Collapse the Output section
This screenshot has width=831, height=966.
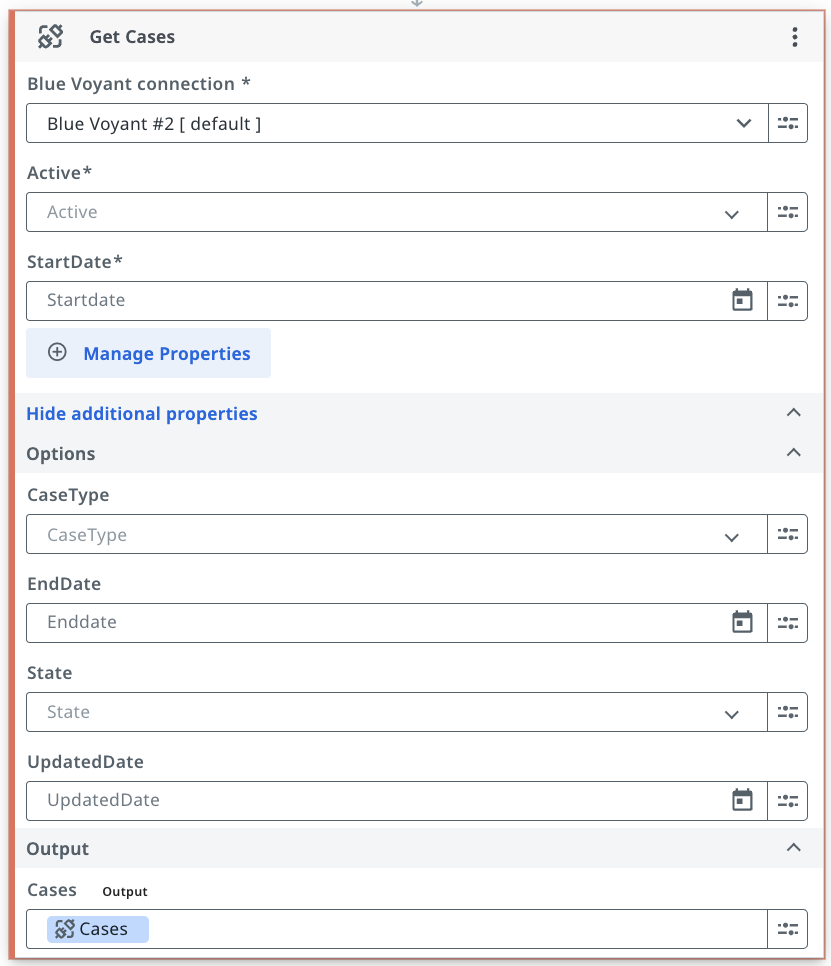click(x=794, y=848)
